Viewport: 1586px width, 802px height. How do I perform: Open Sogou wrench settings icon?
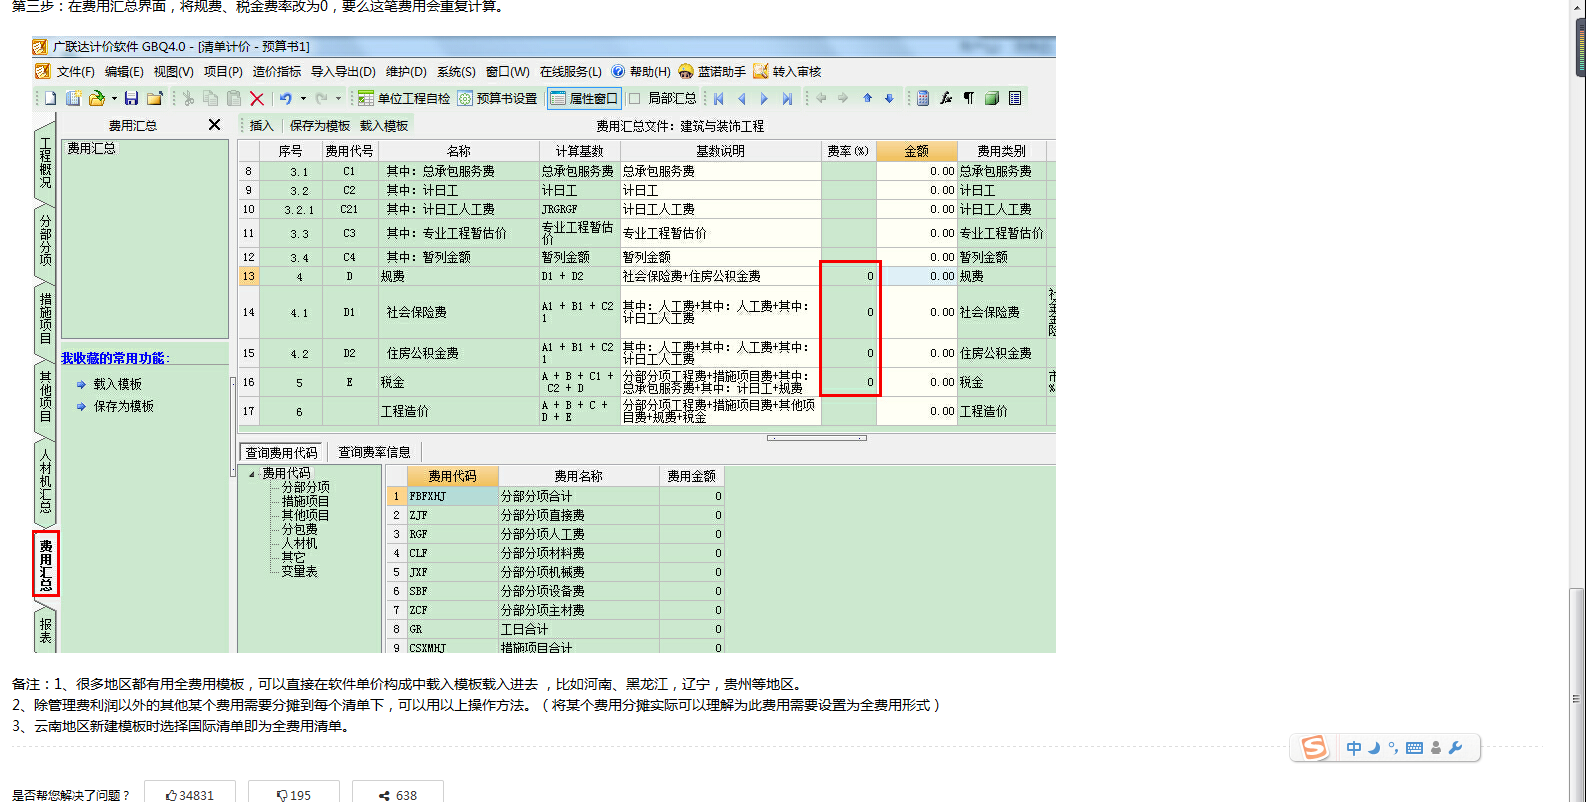(1455, 748)
